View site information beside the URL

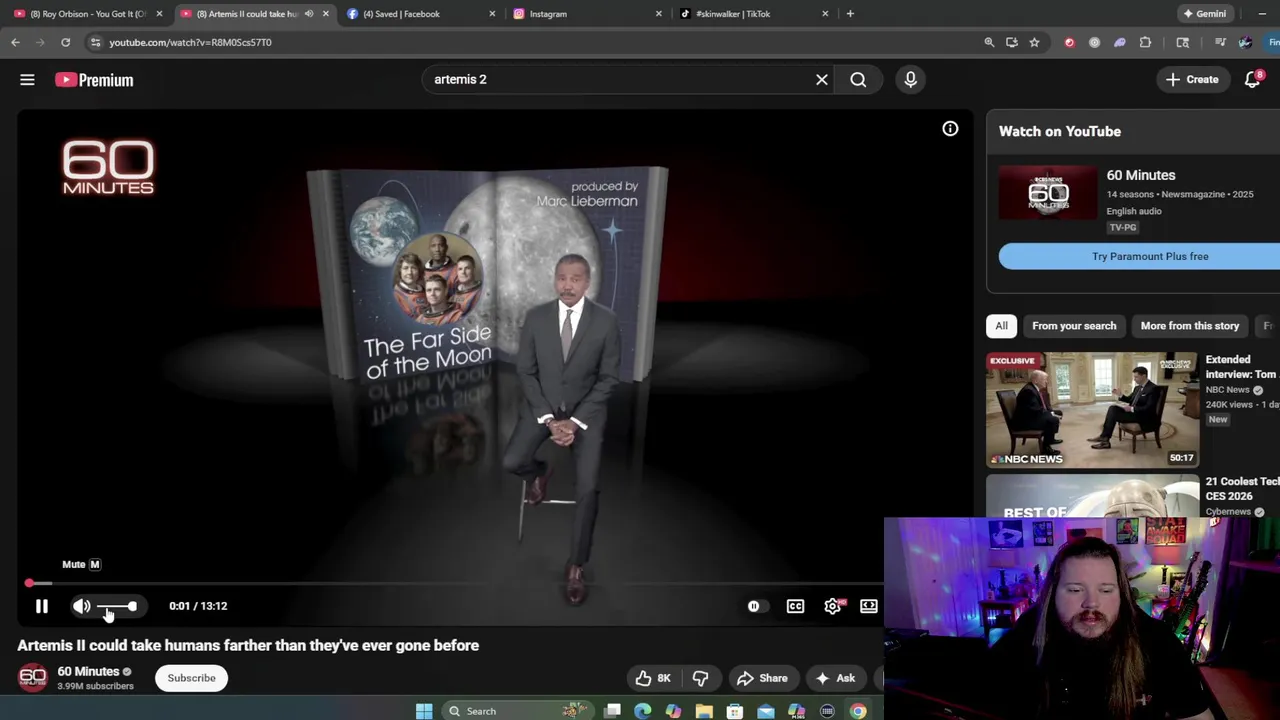pyautogui.click(x=95, y=42)
